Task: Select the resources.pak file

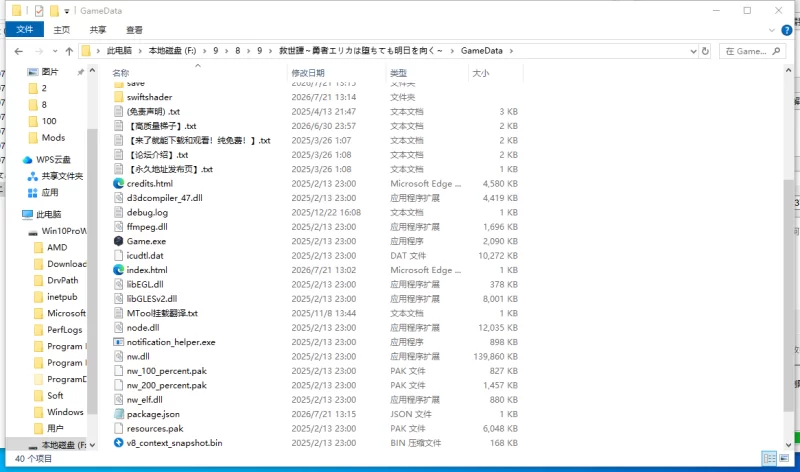Action: point(155,428)
